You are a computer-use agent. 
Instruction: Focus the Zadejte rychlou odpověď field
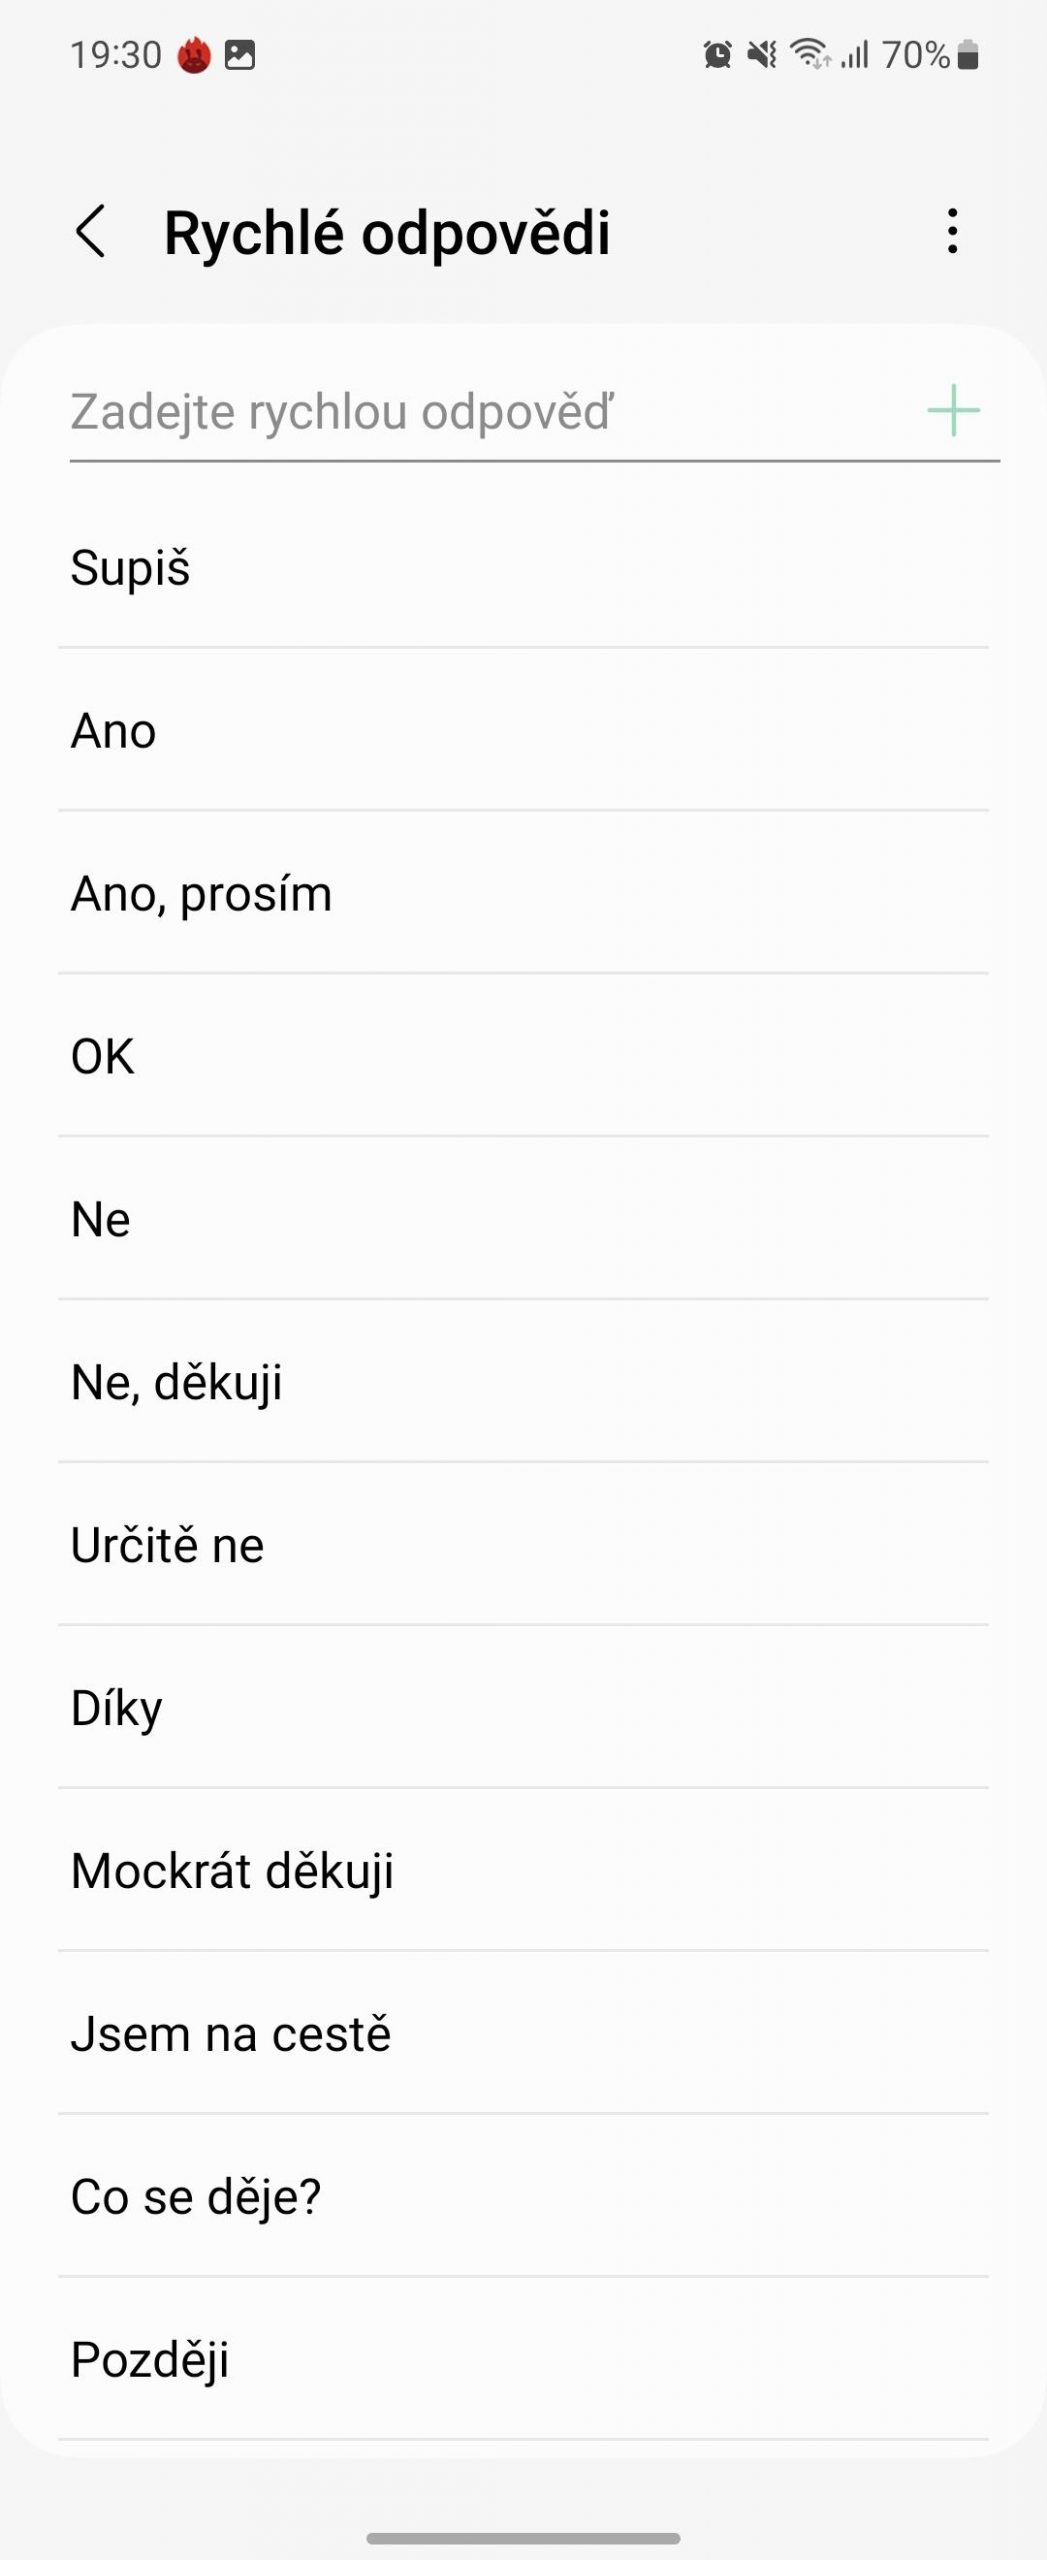click(x=490, y=412)
